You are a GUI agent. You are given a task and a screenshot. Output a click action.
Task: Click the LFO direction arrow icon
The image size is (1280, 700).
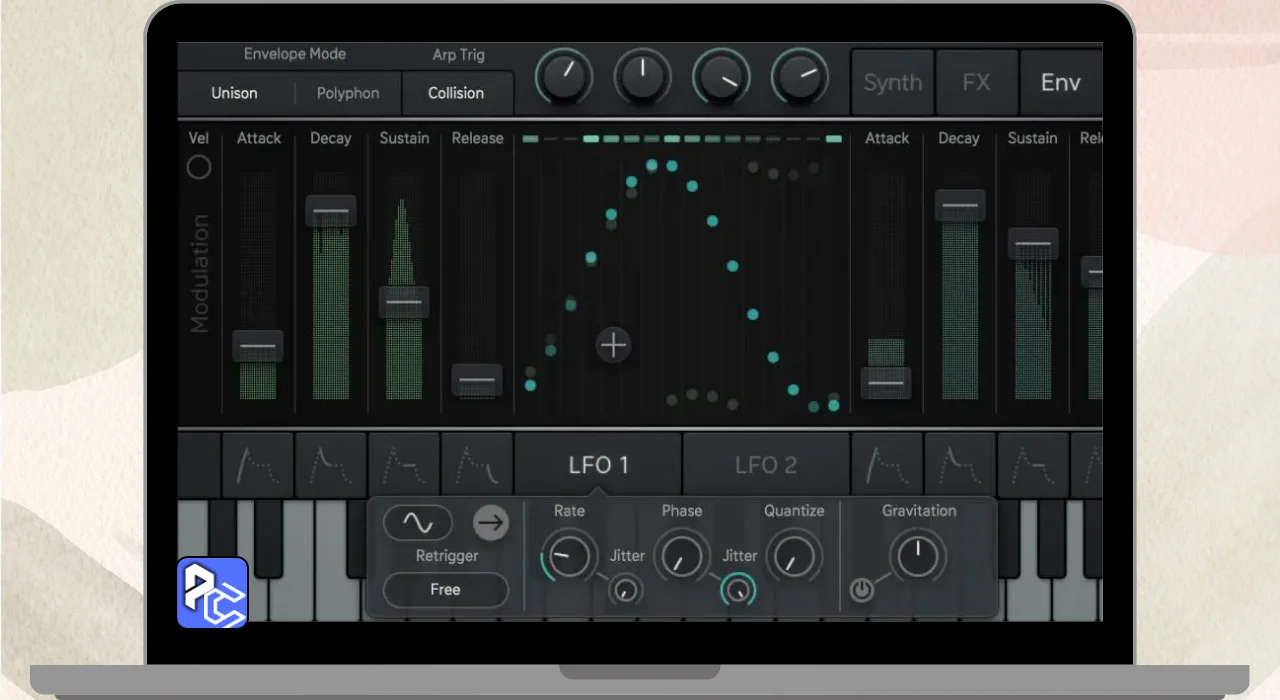(490, 522)
